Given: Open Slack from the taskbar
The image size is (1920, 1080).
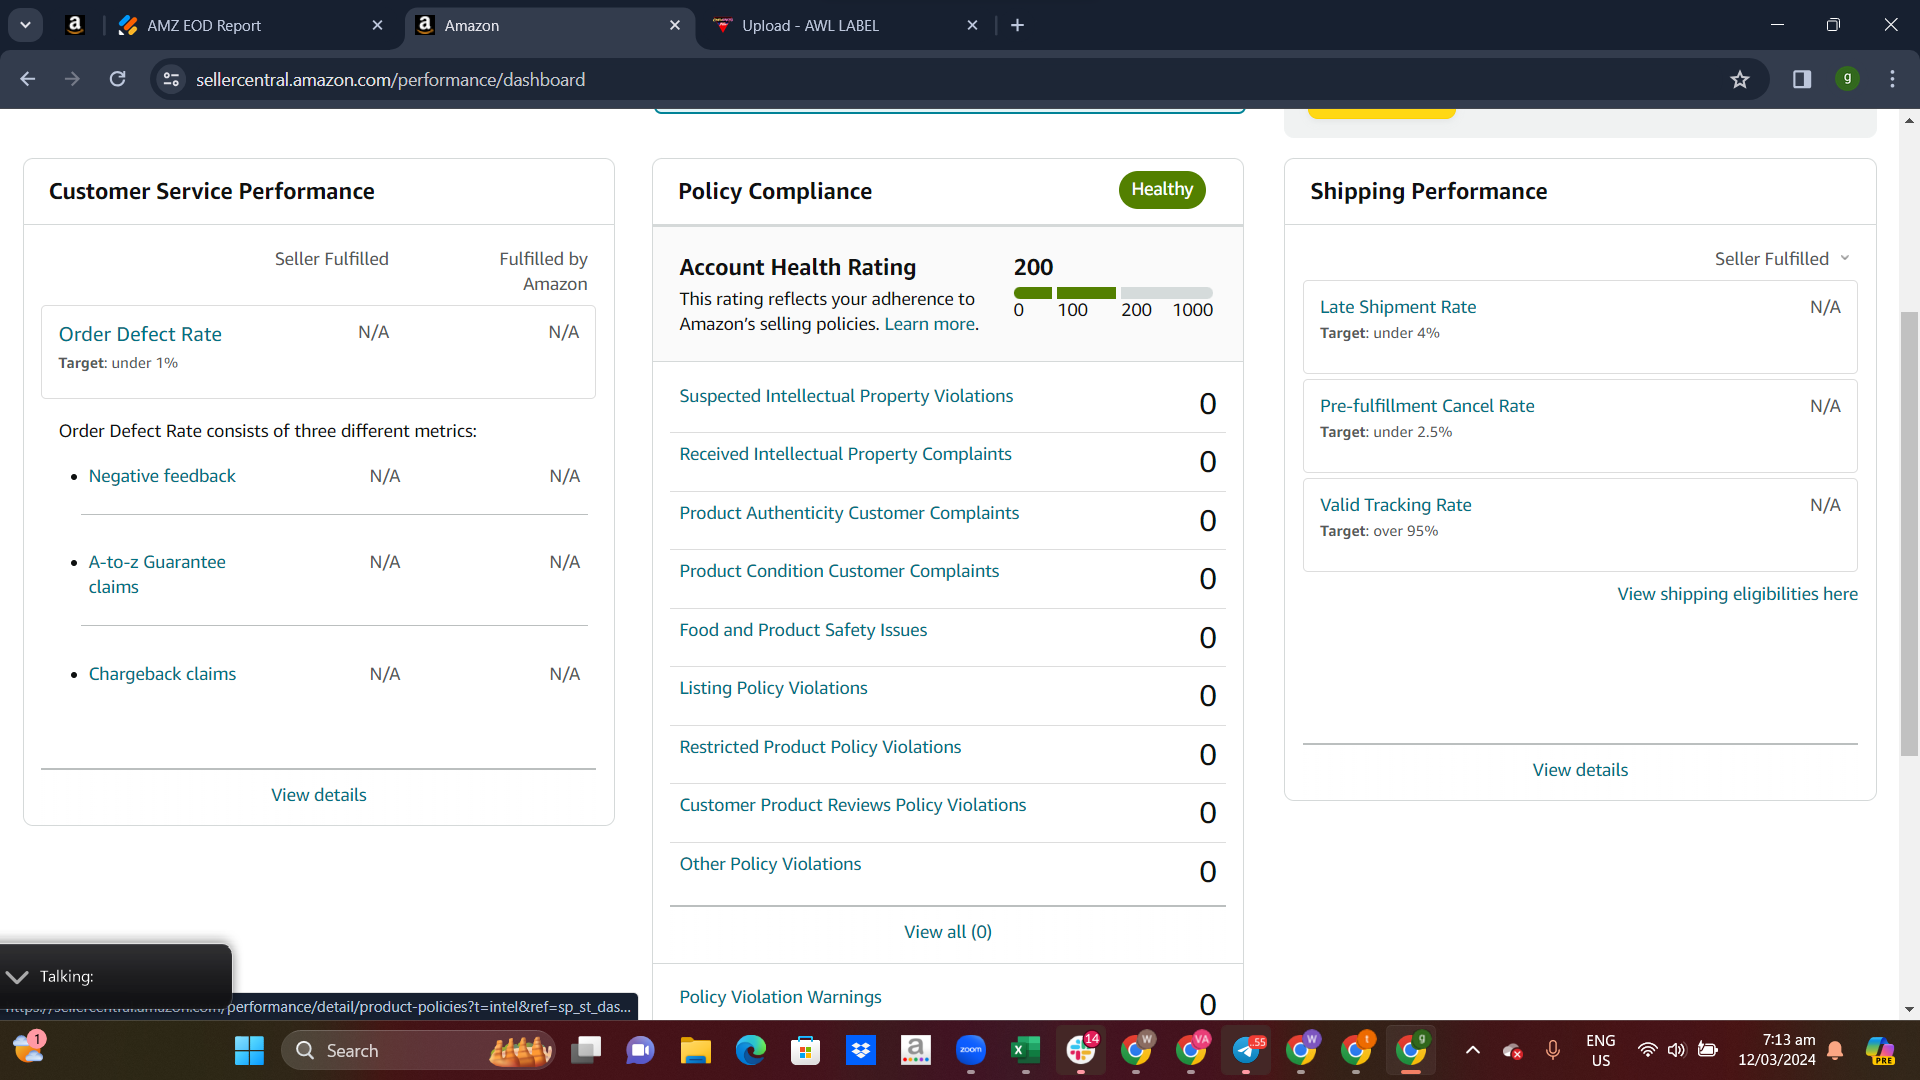Looking at the screenshot, I should 1081,1050.
